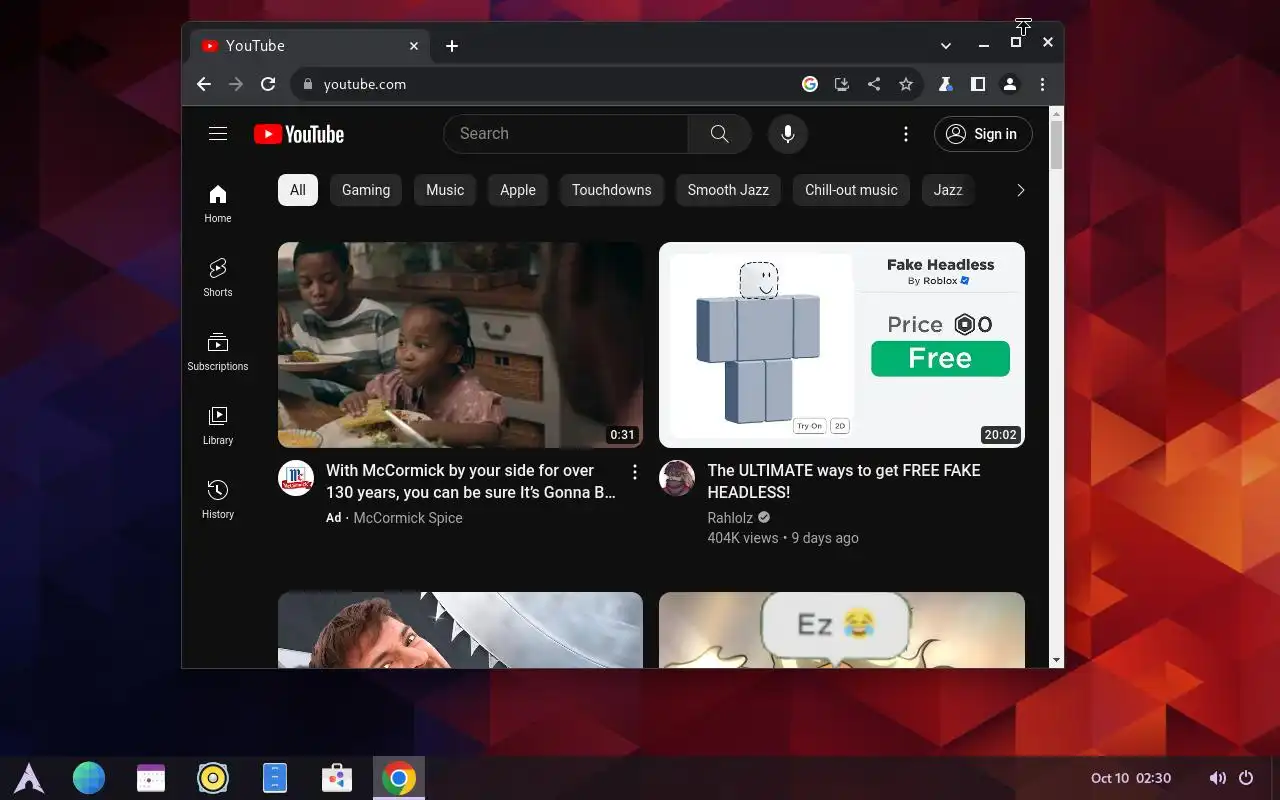Screen dimensions: 1280x800
Task: Show more category chips right arrow
Action: pyautogui.click(x=1020, y=190)
